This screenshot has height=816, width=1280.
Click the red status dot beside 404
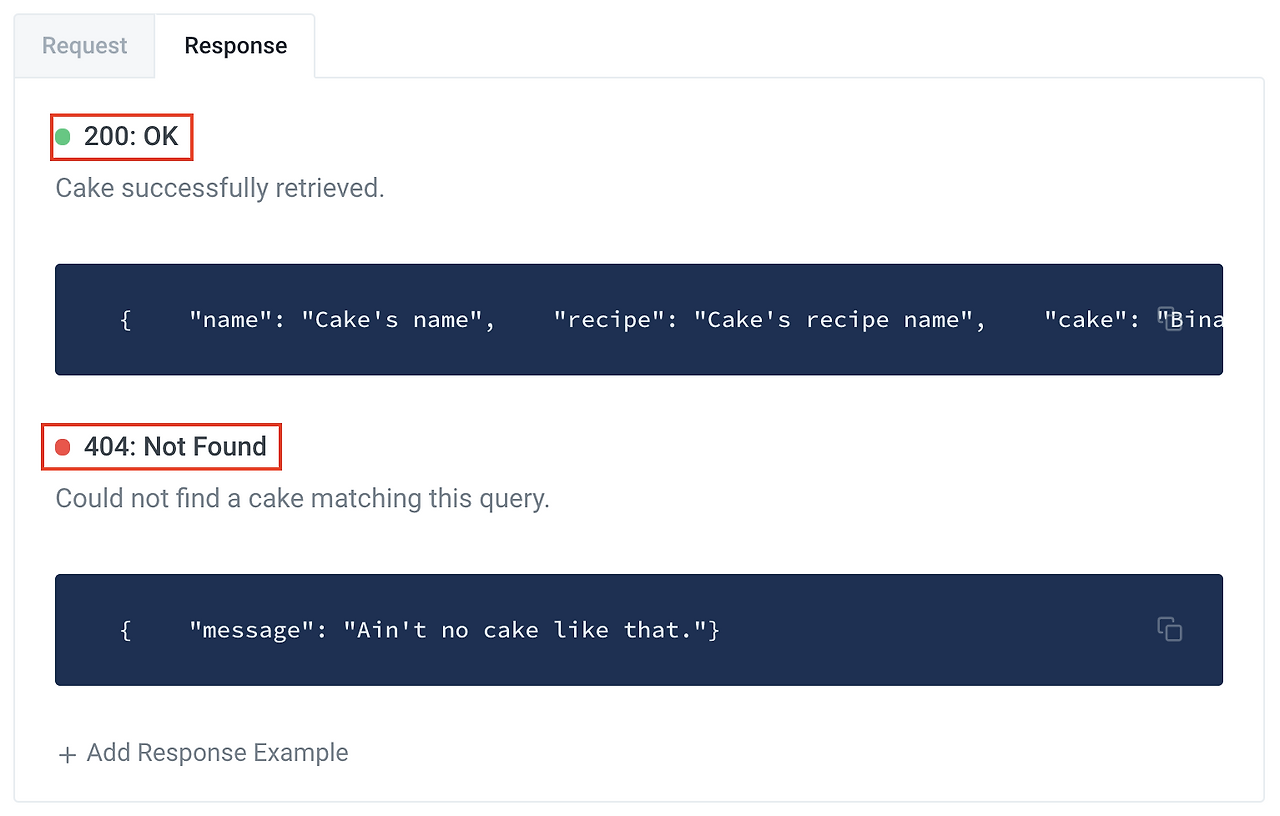click(x=63, y=447)
